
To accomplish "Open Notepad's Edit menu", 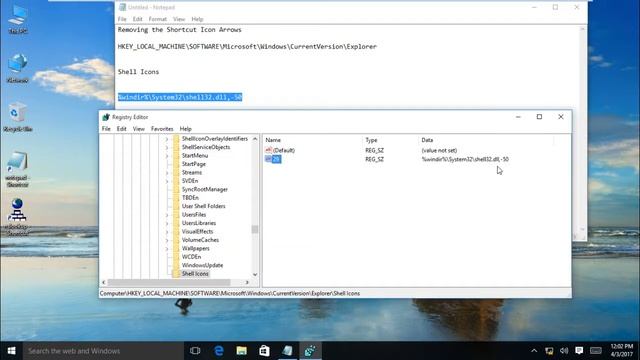I will pyautogui.click(x=138, y=19).
